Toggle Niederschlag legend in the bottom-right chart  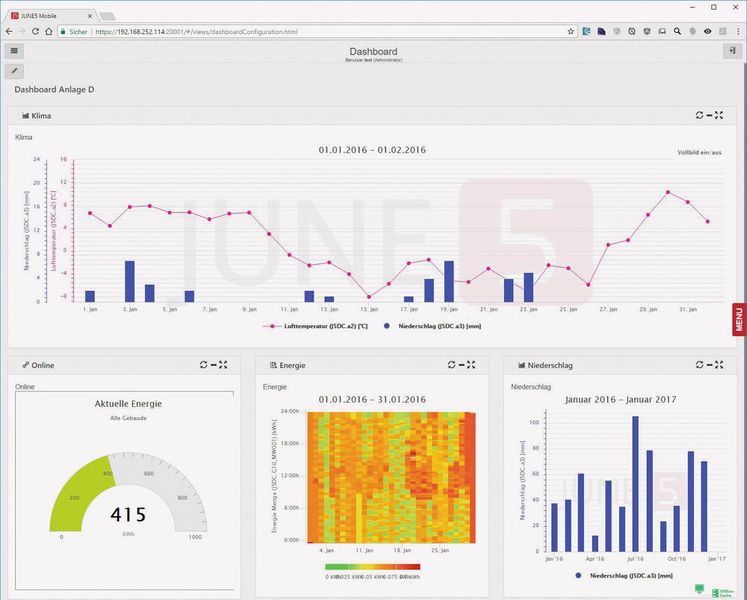pyautogui.click(x=624, y=576)
